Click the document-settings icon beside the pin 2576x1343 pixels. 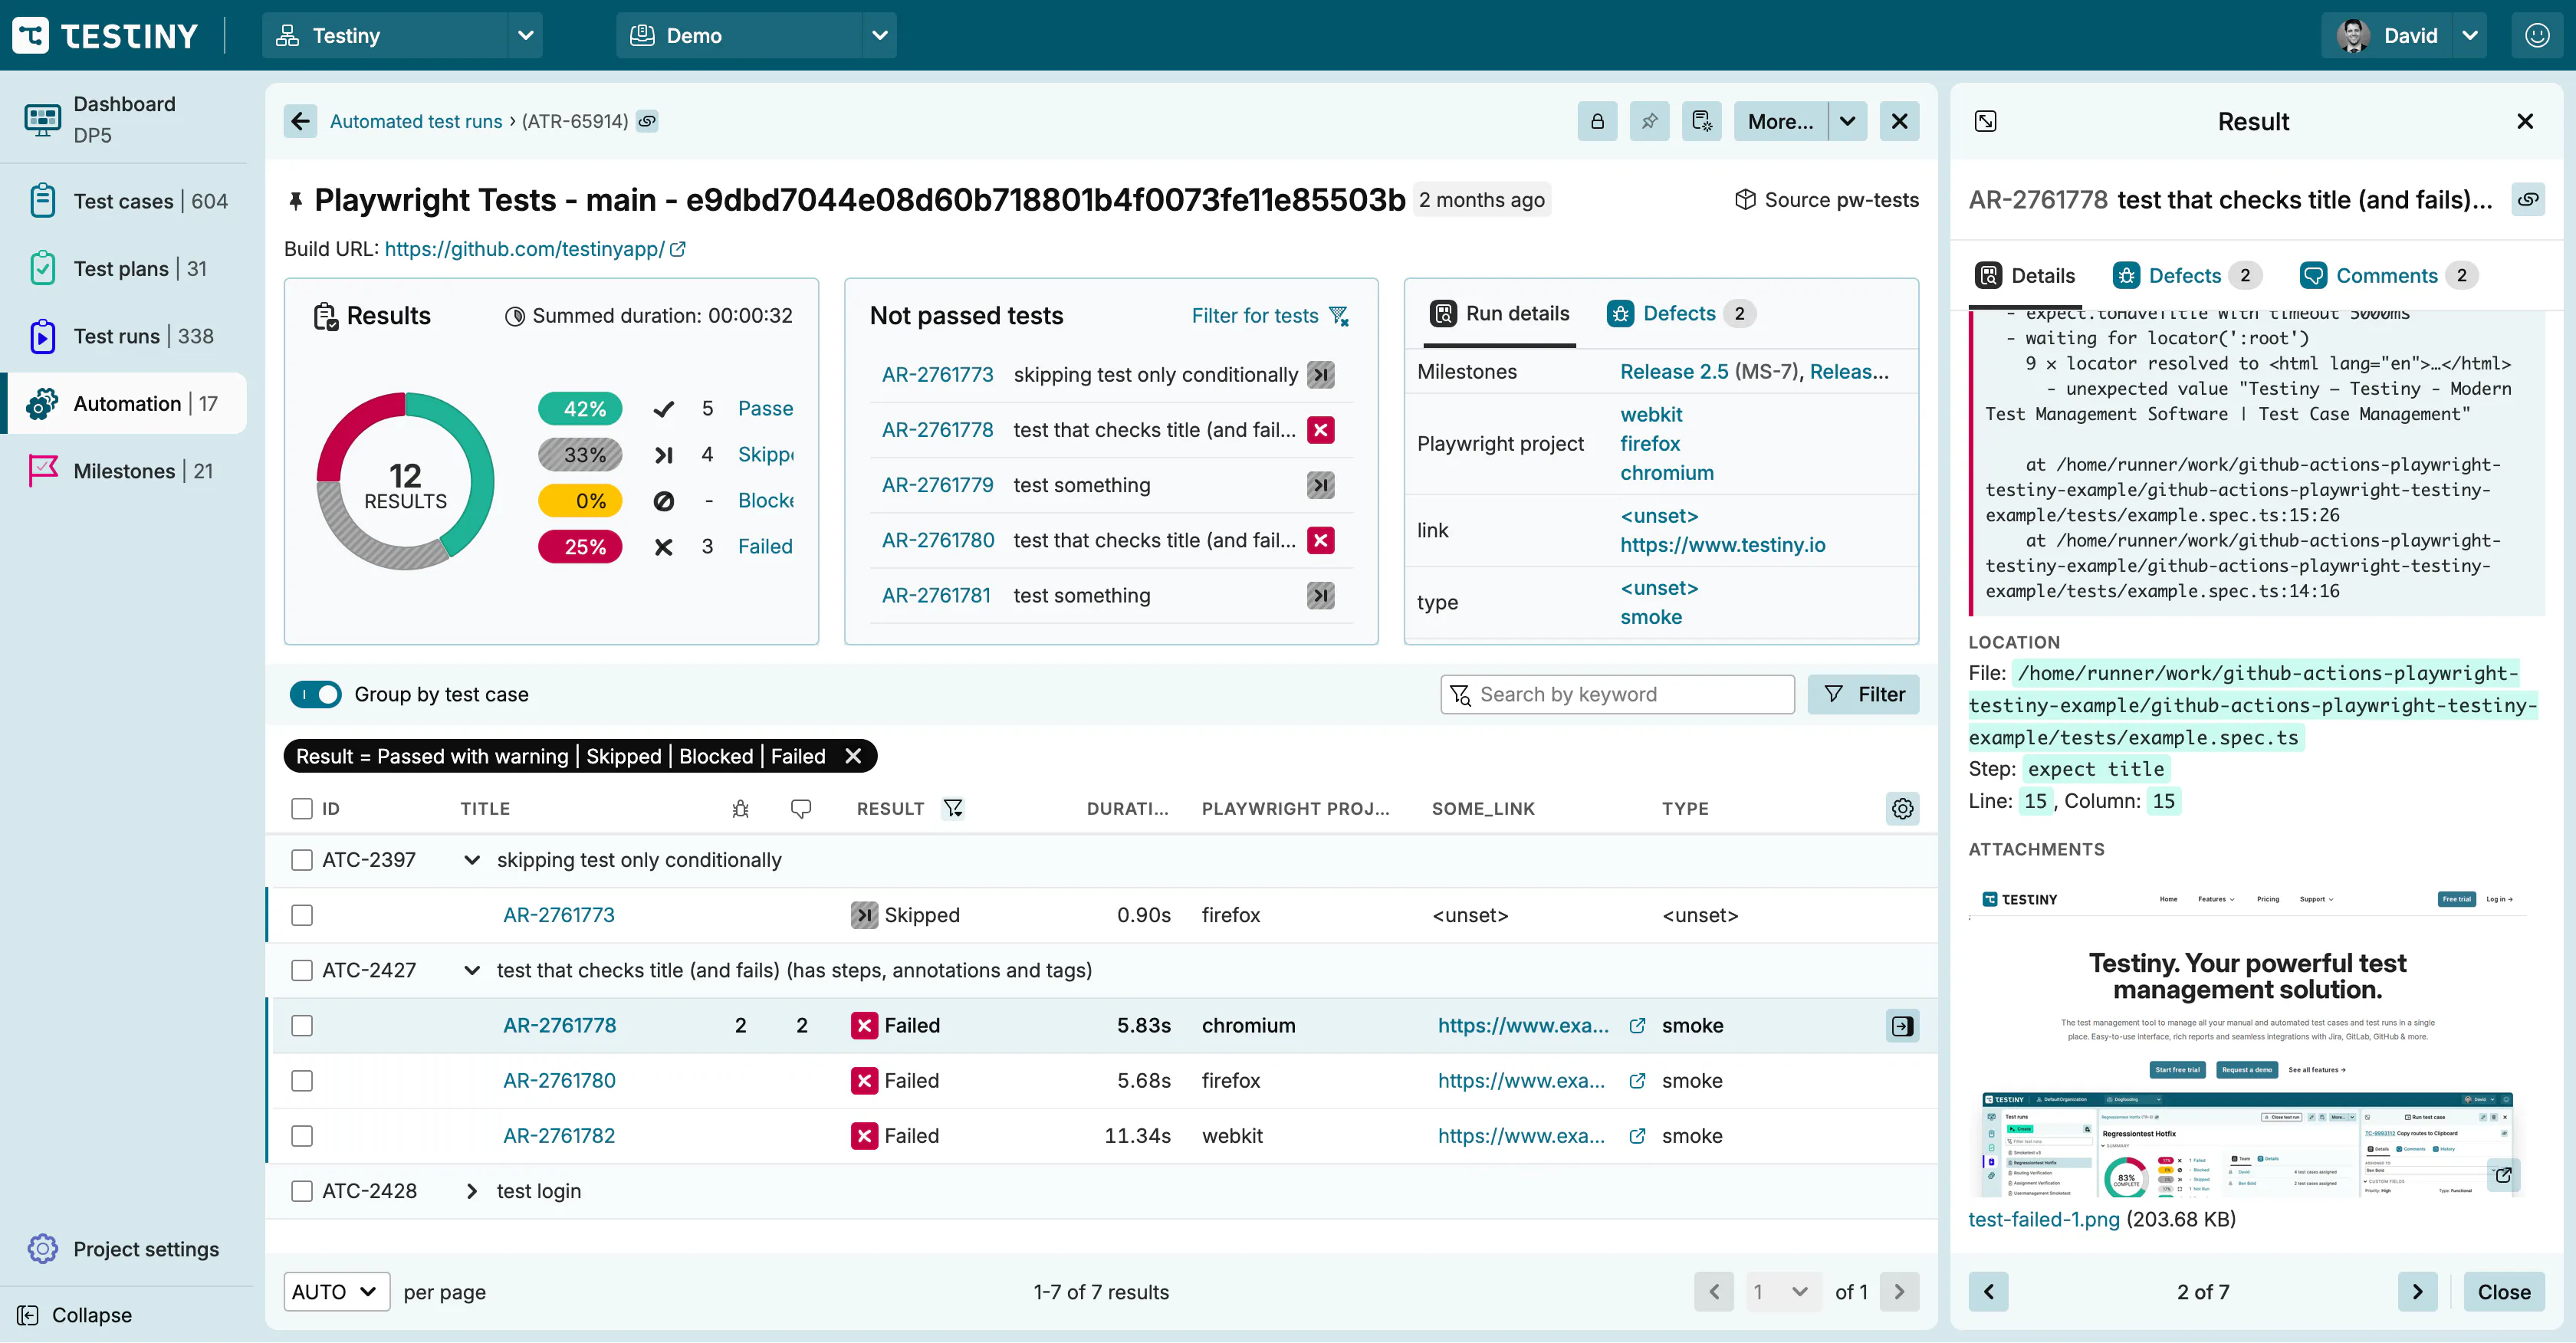pos(1701,121)
